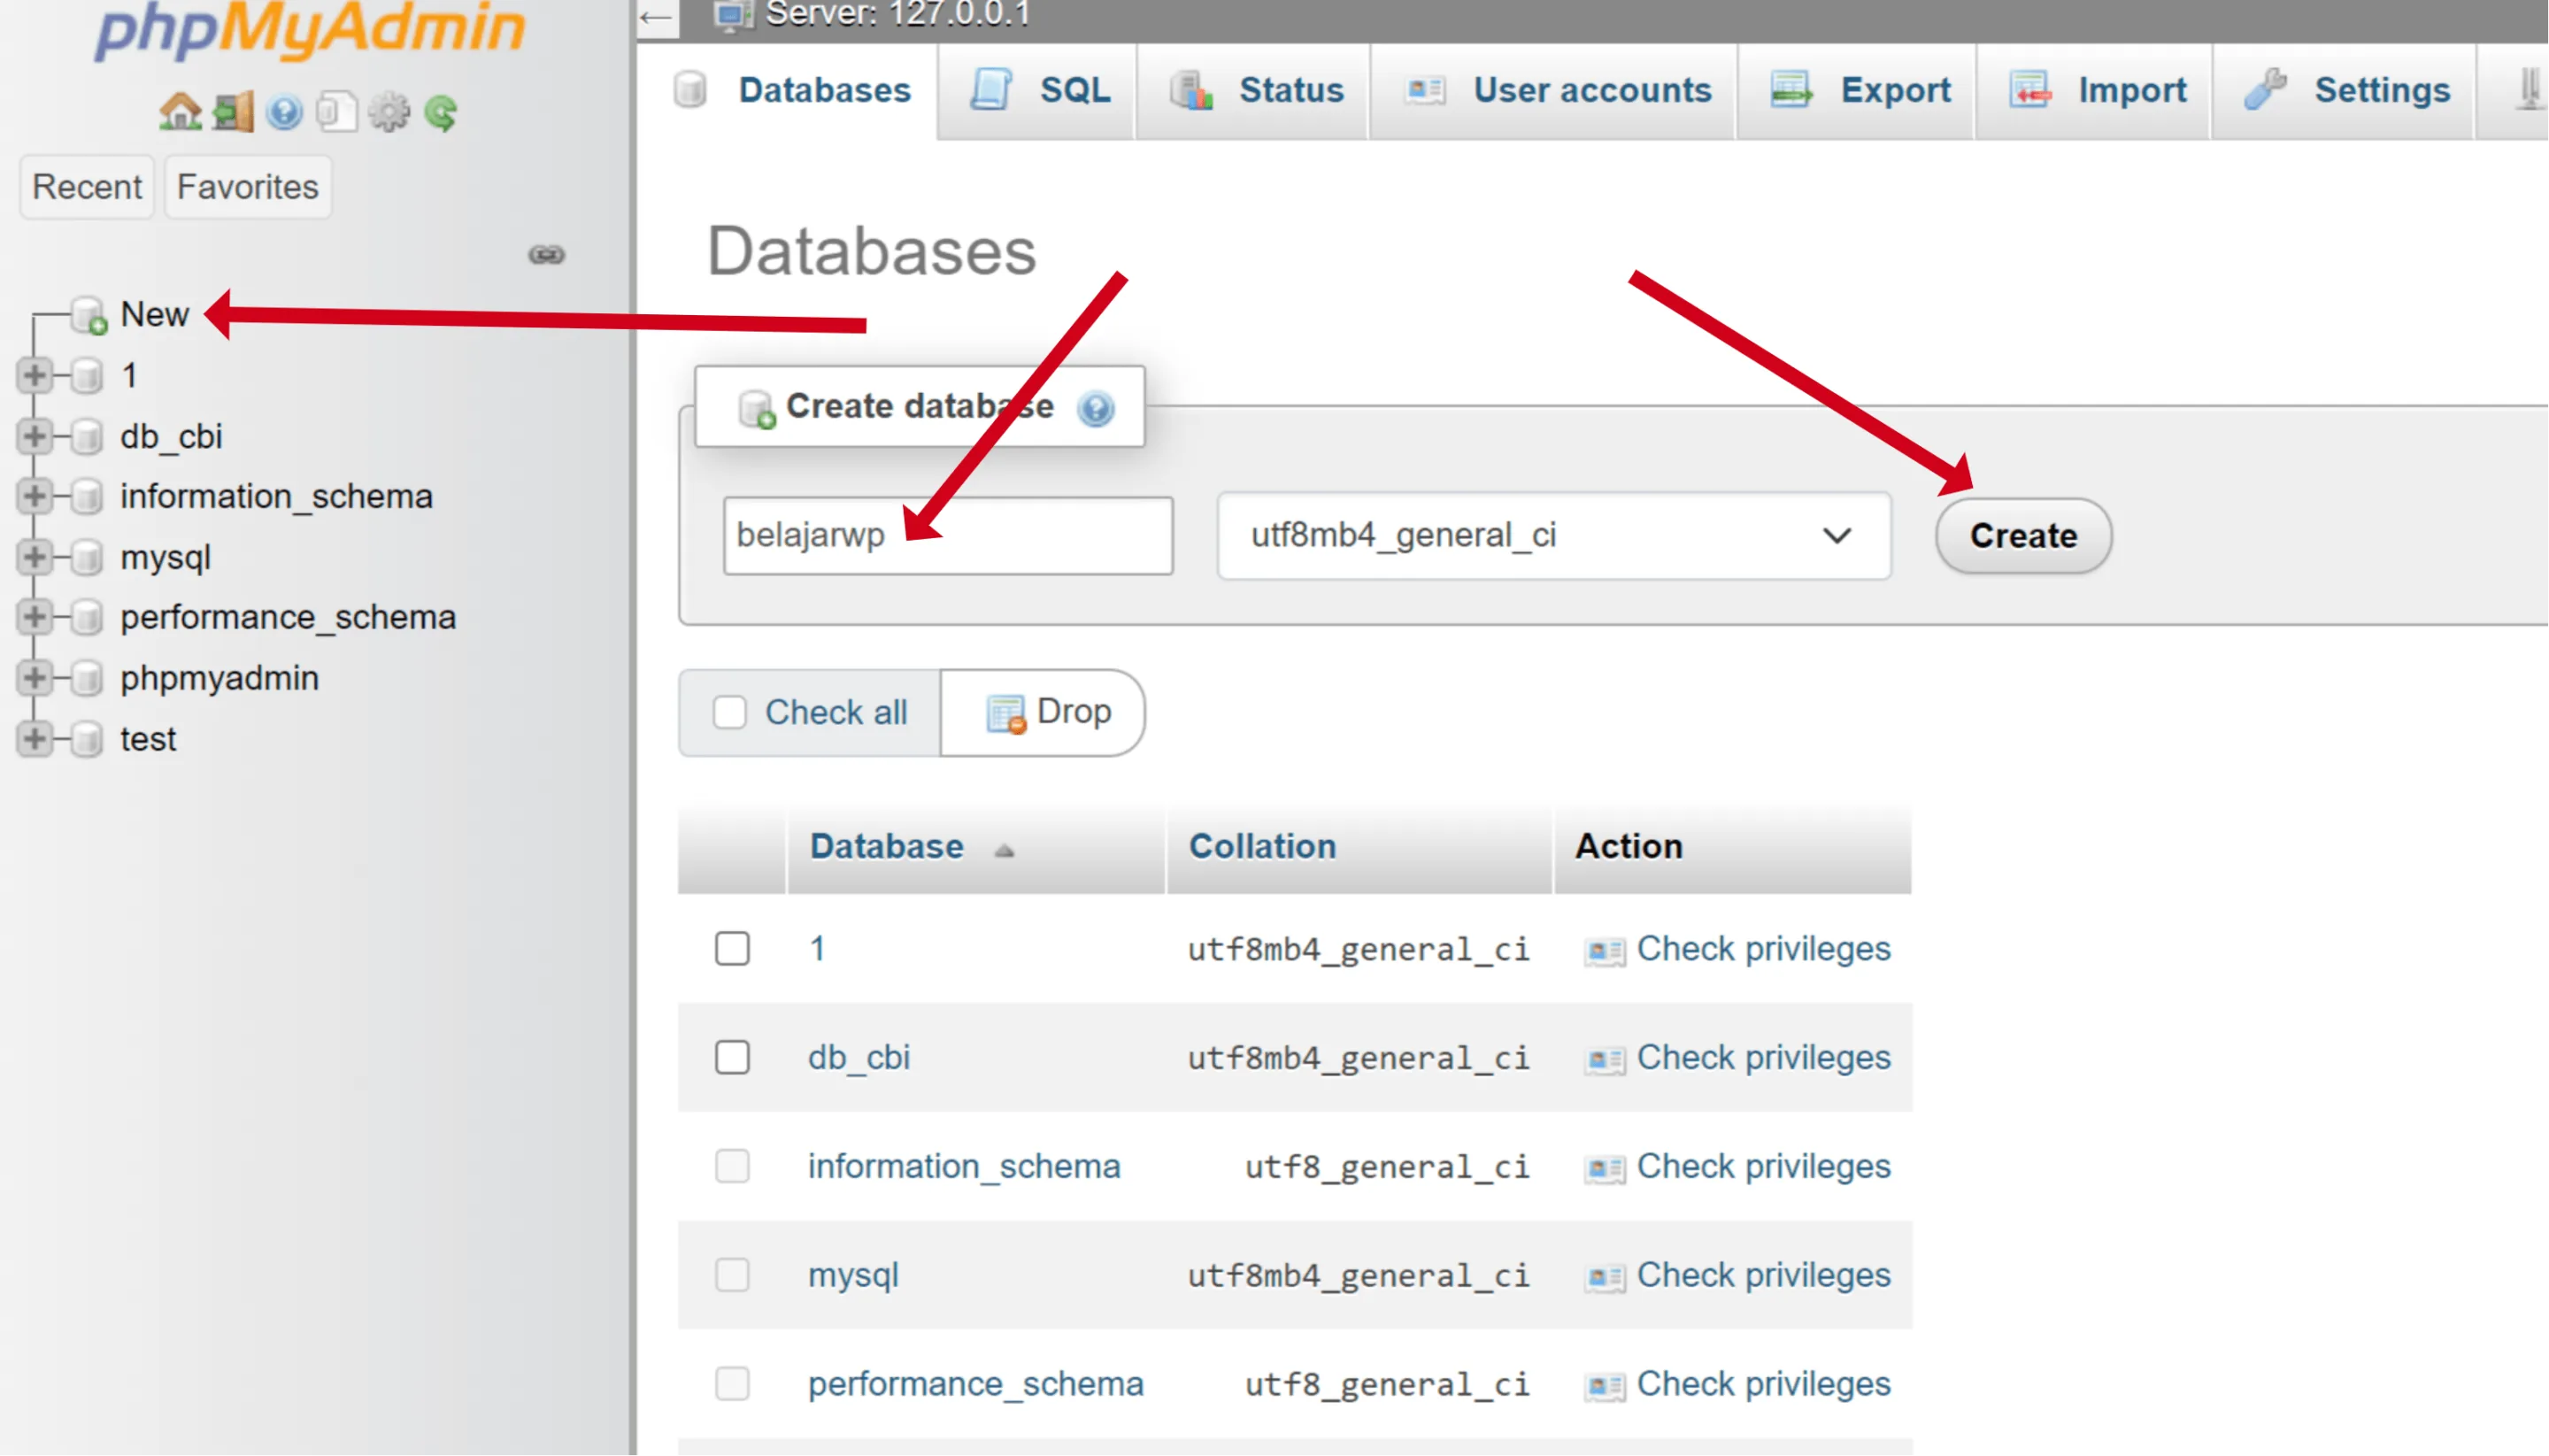Viewport: 2549px width, 1456px height.
Task: Click the Drop button
Action: coord(1044,713)
